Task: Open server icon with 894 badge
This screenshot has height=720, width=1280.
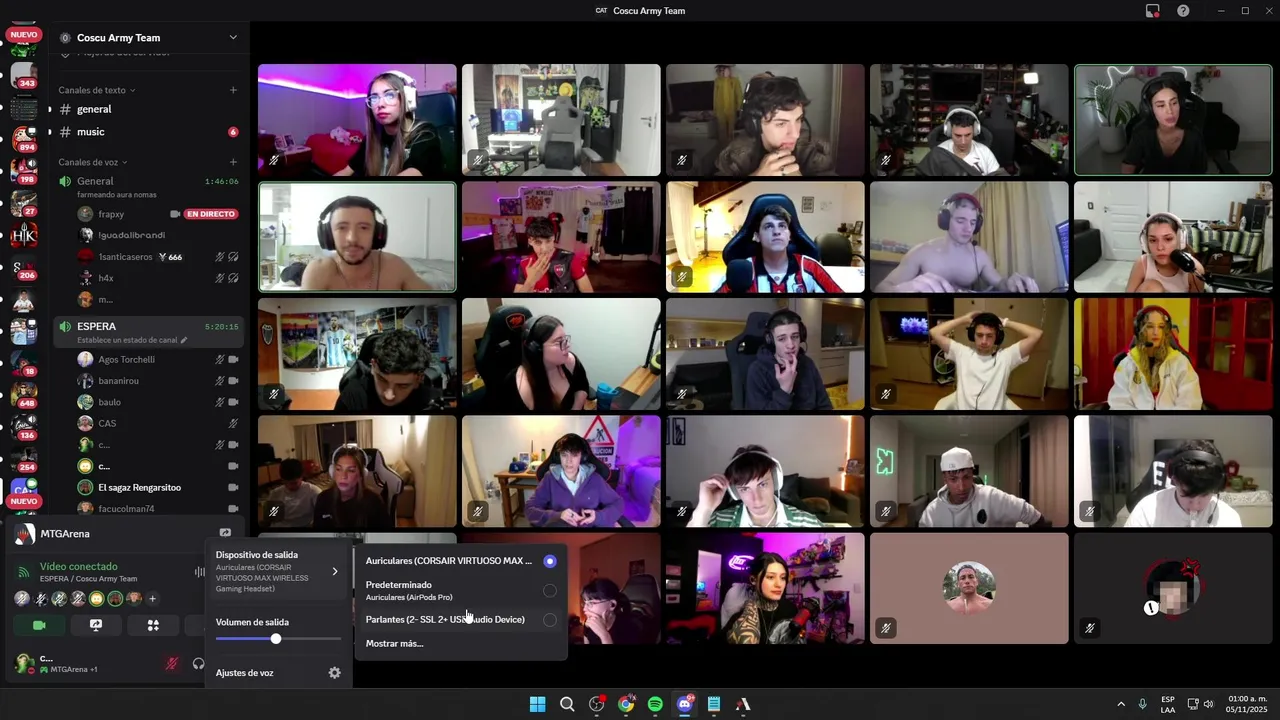Action: [24, 139]
